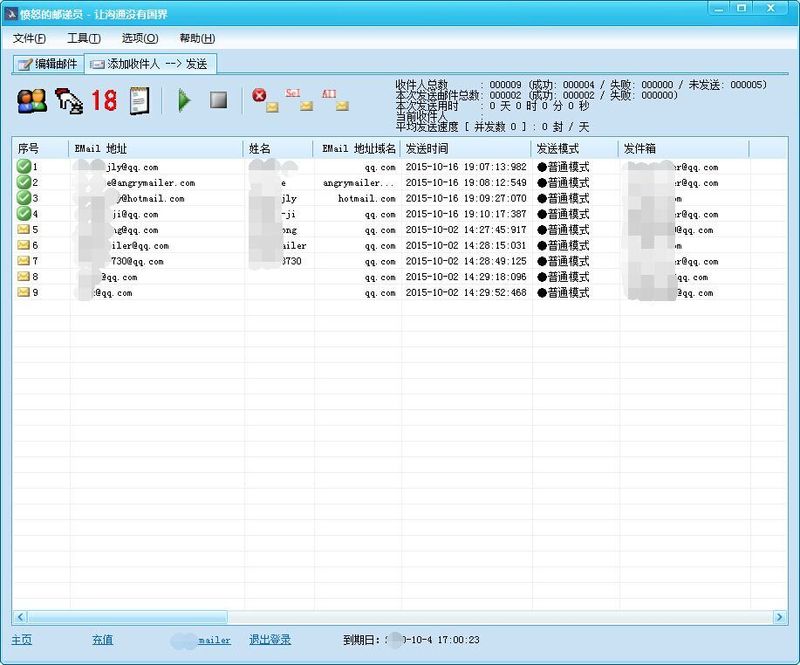Stop sending with the gray square button

click(218, 100)
